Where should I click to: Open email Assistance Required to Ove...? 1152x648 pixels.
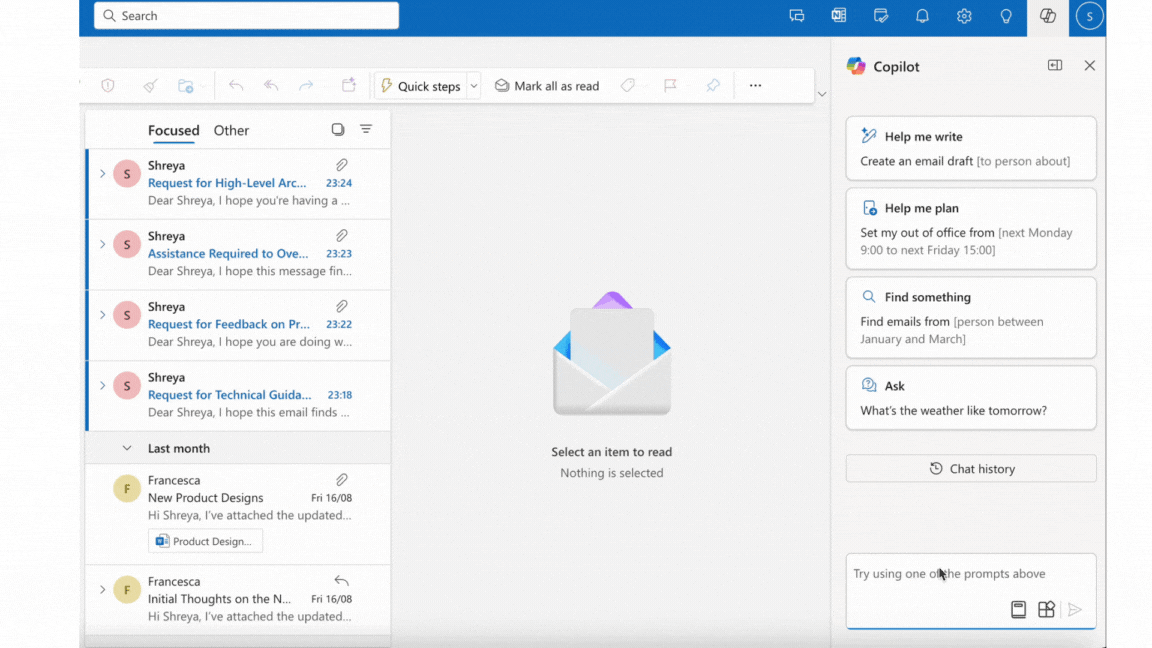coord(239,254)
